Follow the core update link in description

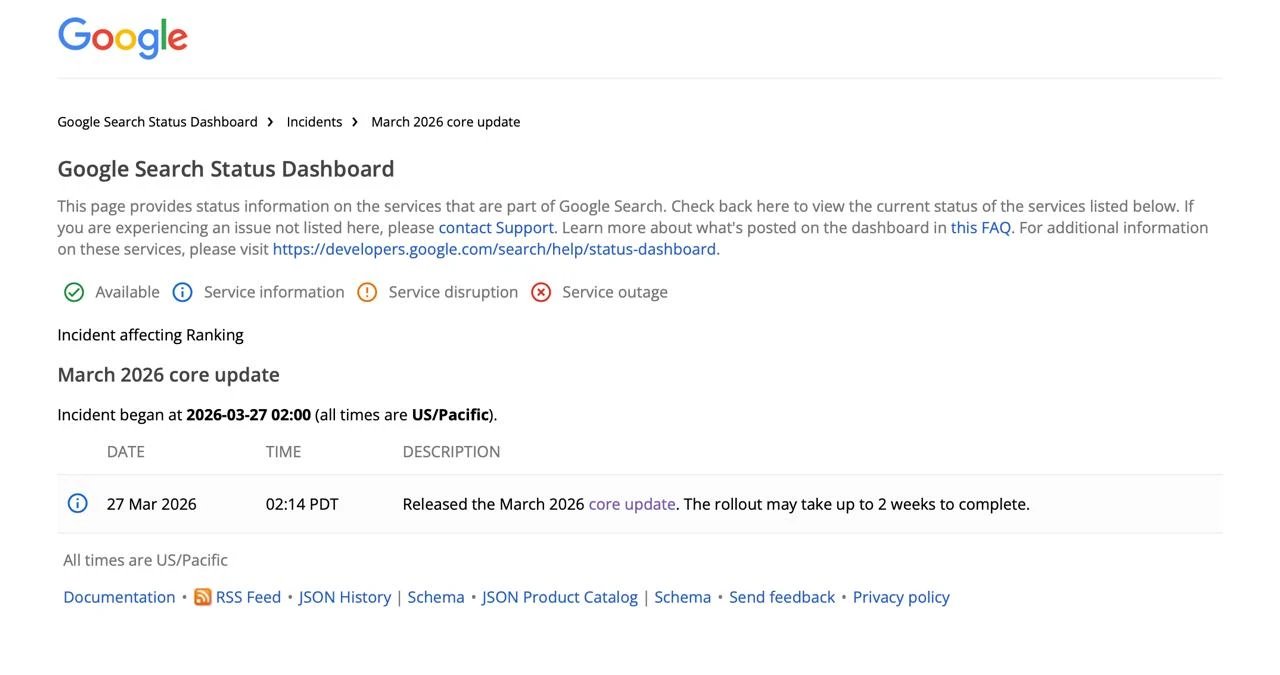click(632, 504)
